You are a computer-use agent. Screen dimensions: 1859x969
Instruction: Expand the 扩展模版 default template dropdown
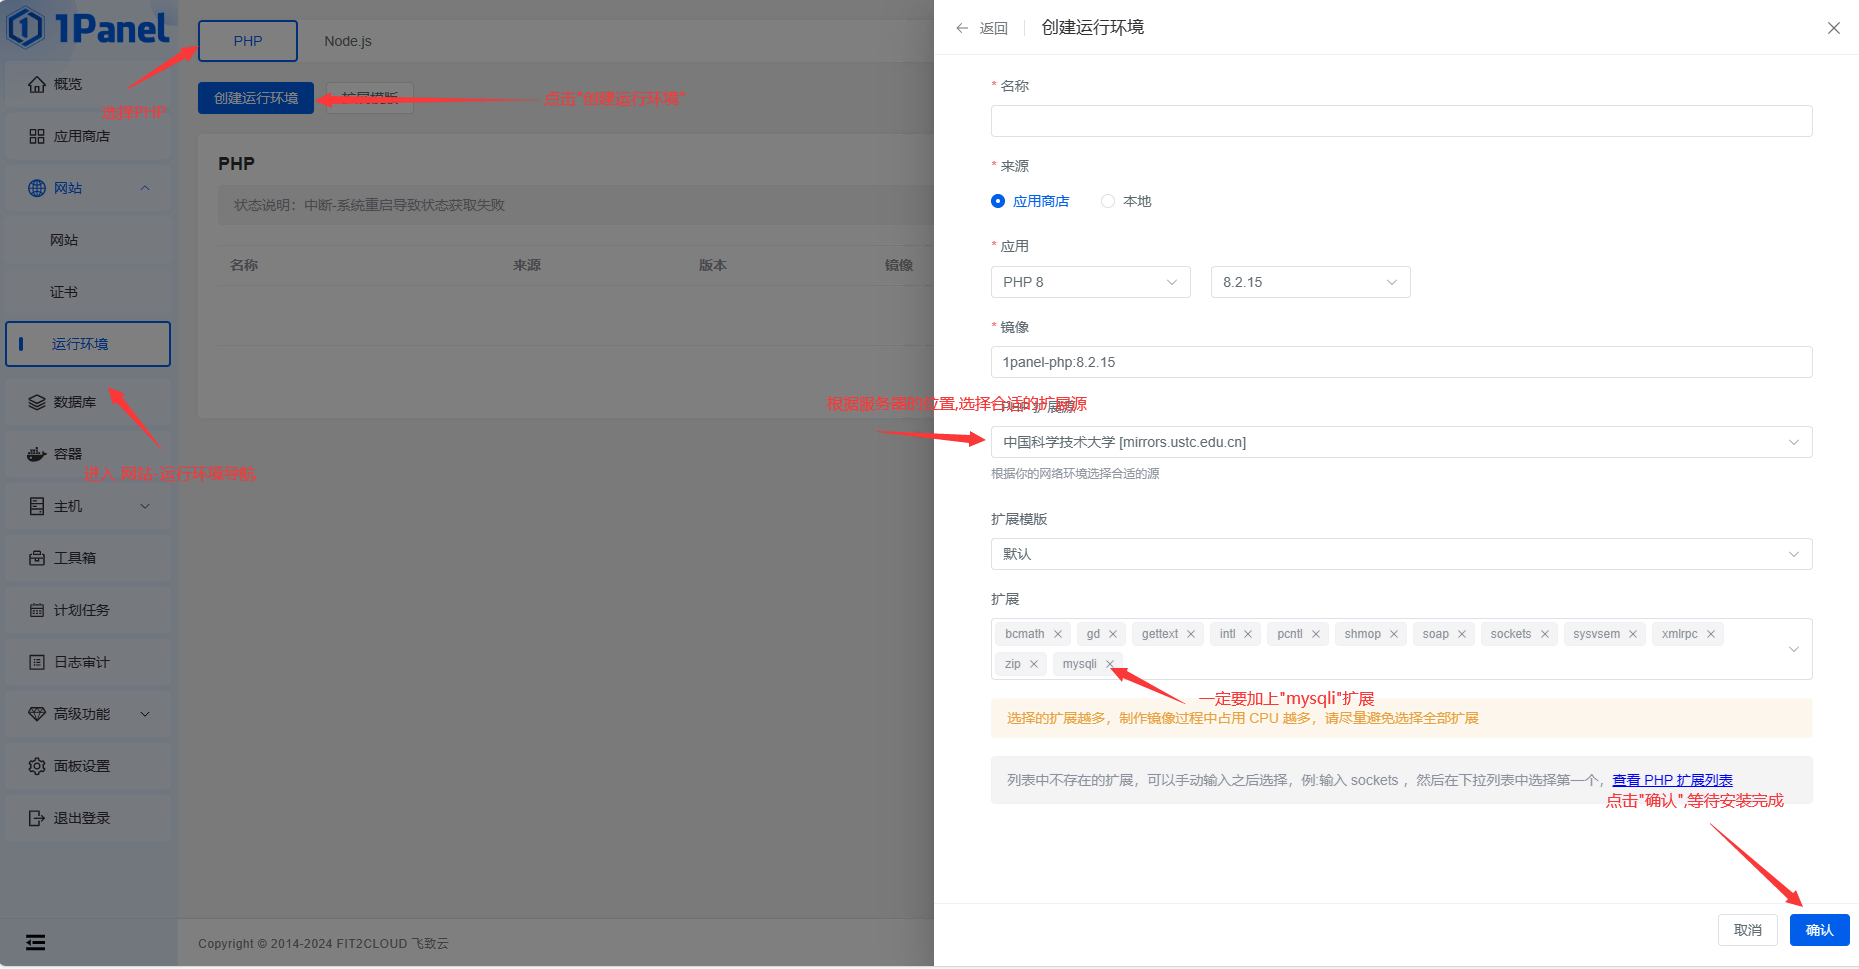click(1400, 554)
